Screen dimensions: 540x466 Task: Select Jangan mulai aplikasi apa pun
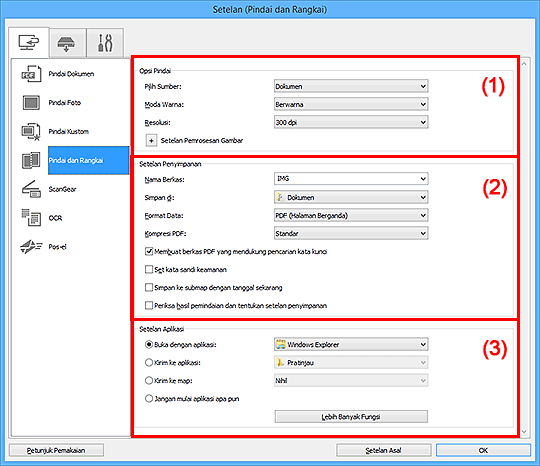coord(149,398)
